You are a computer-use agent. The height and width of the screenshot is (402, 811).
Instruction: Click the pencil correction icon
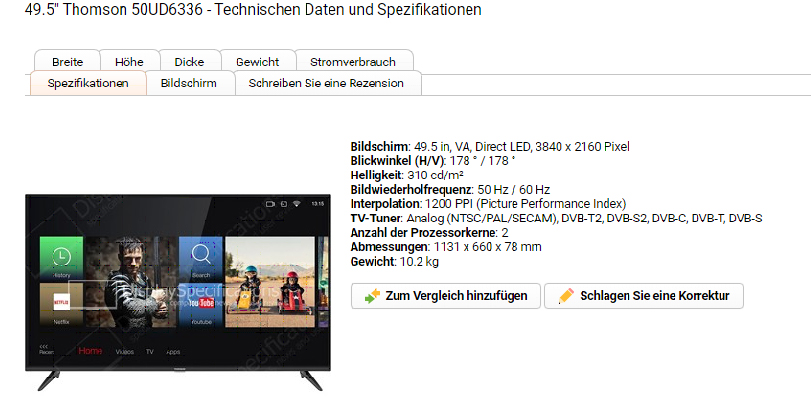point(566,296)
